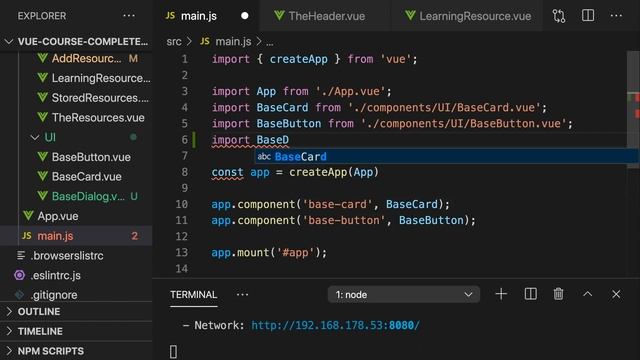
Task: Maximize terminal panel with up chevron
Action: [587, 294]
